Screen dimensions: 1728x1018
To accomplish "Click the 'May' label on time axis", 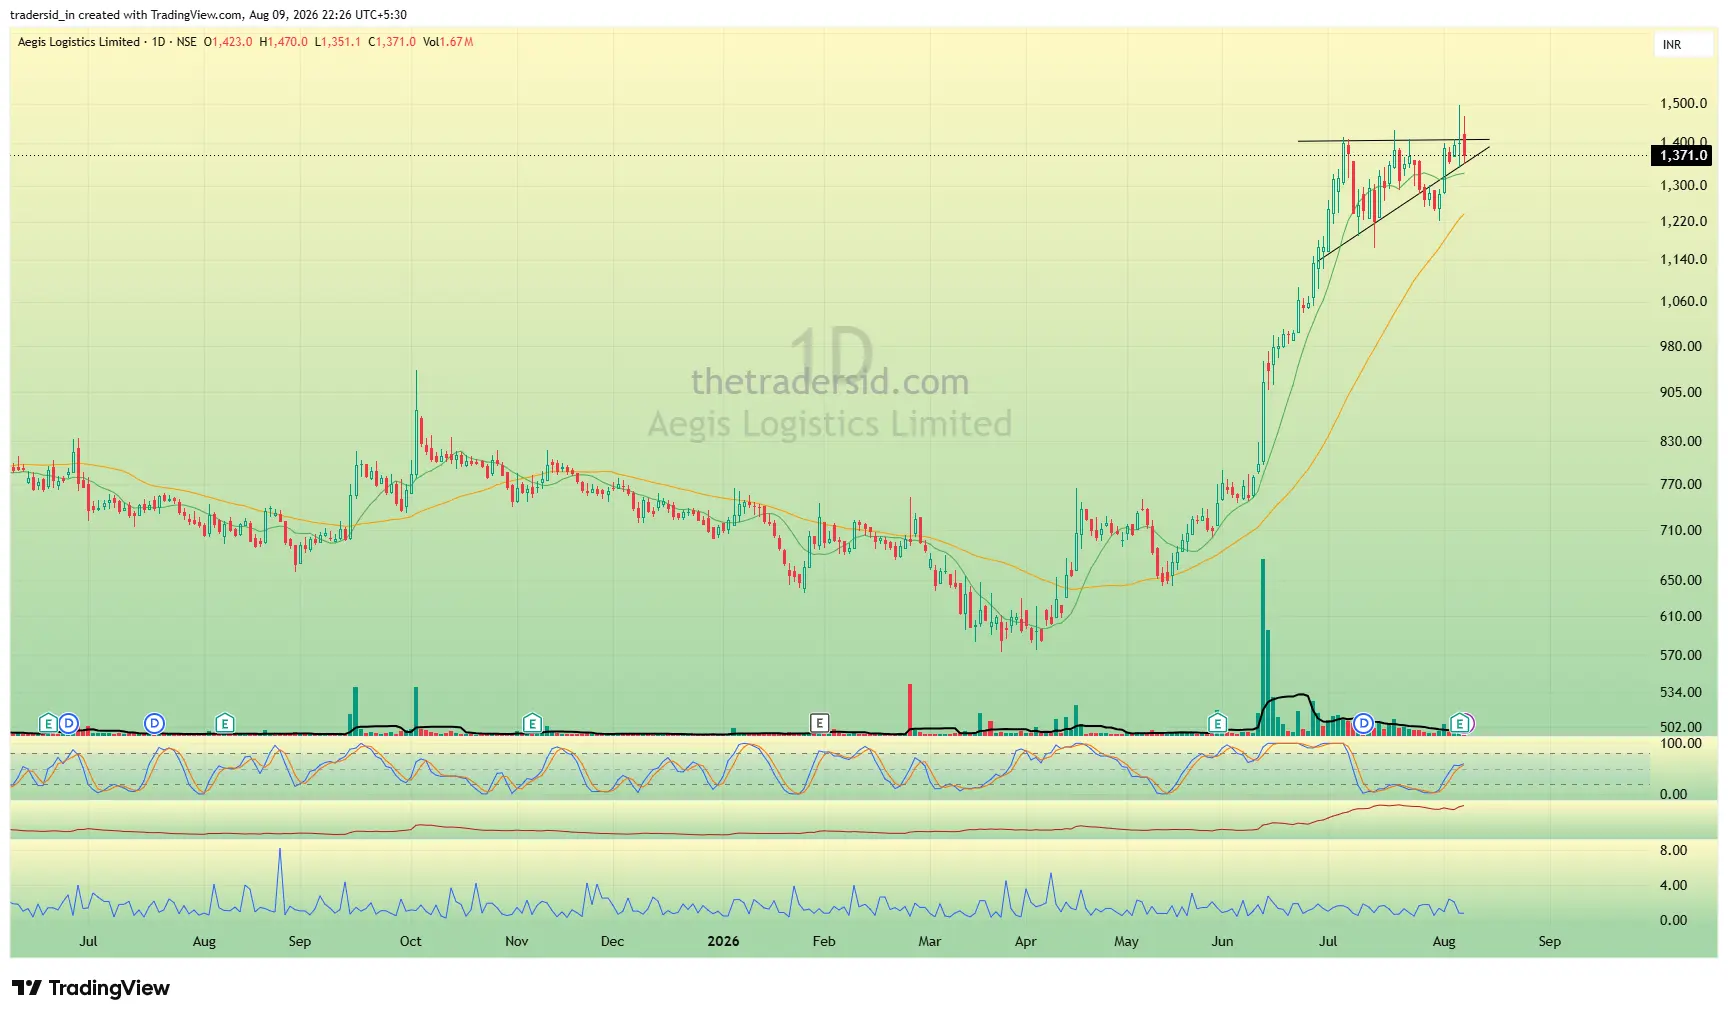I will click(1127, 942).
